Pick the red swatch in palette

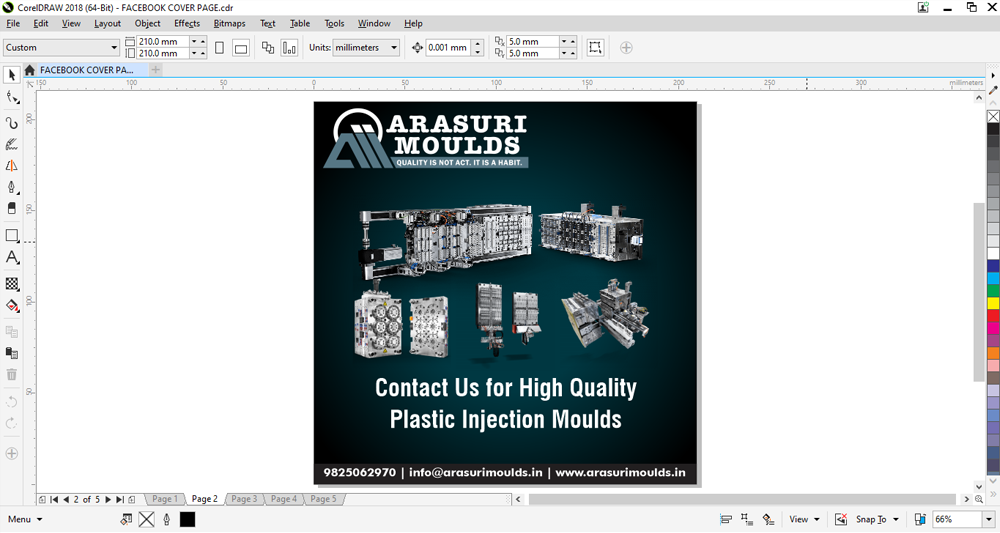993,316
